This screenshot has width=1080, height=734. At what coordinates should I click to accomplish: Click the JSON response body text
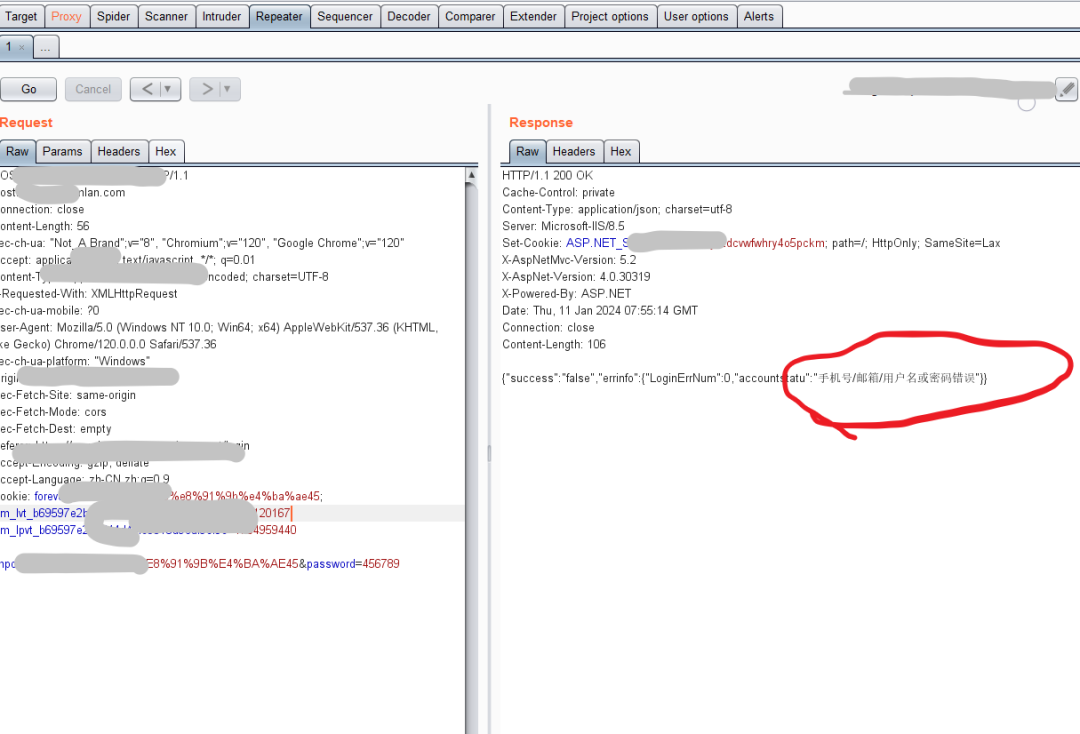[x=744, y=378]
